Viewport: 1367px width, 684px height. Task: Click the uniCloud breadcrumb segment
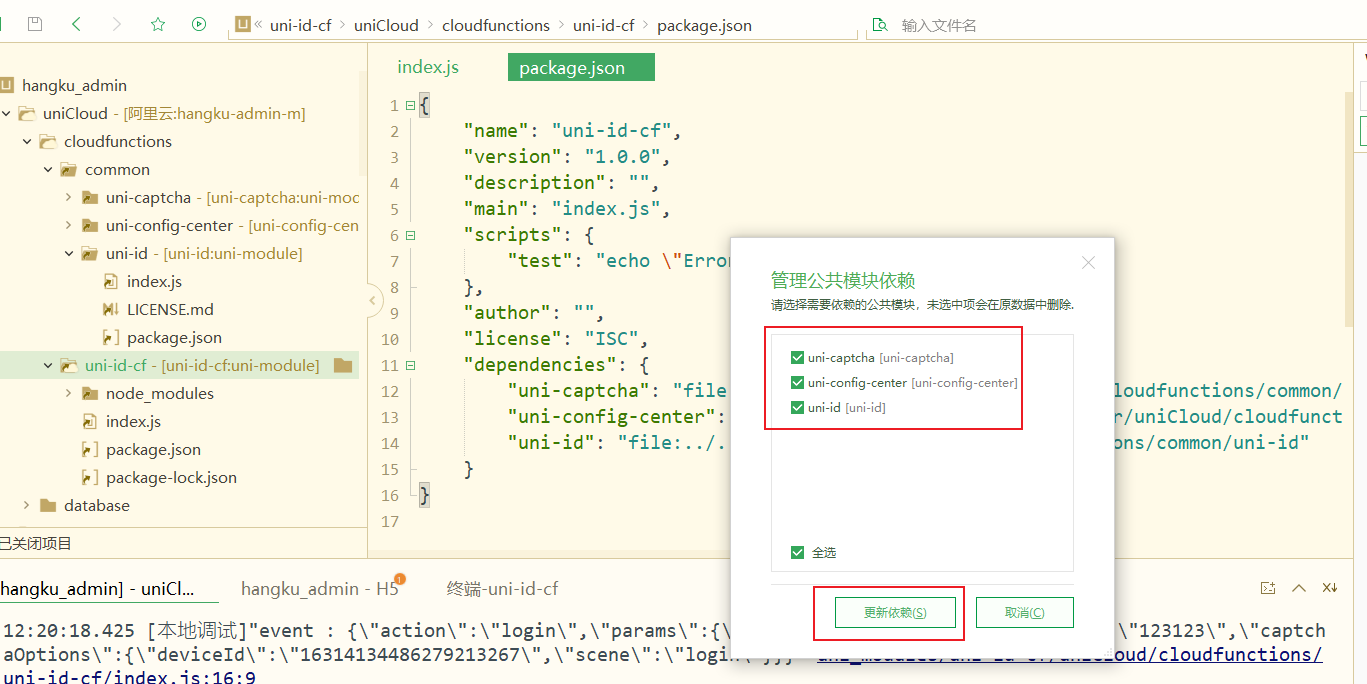385,25
